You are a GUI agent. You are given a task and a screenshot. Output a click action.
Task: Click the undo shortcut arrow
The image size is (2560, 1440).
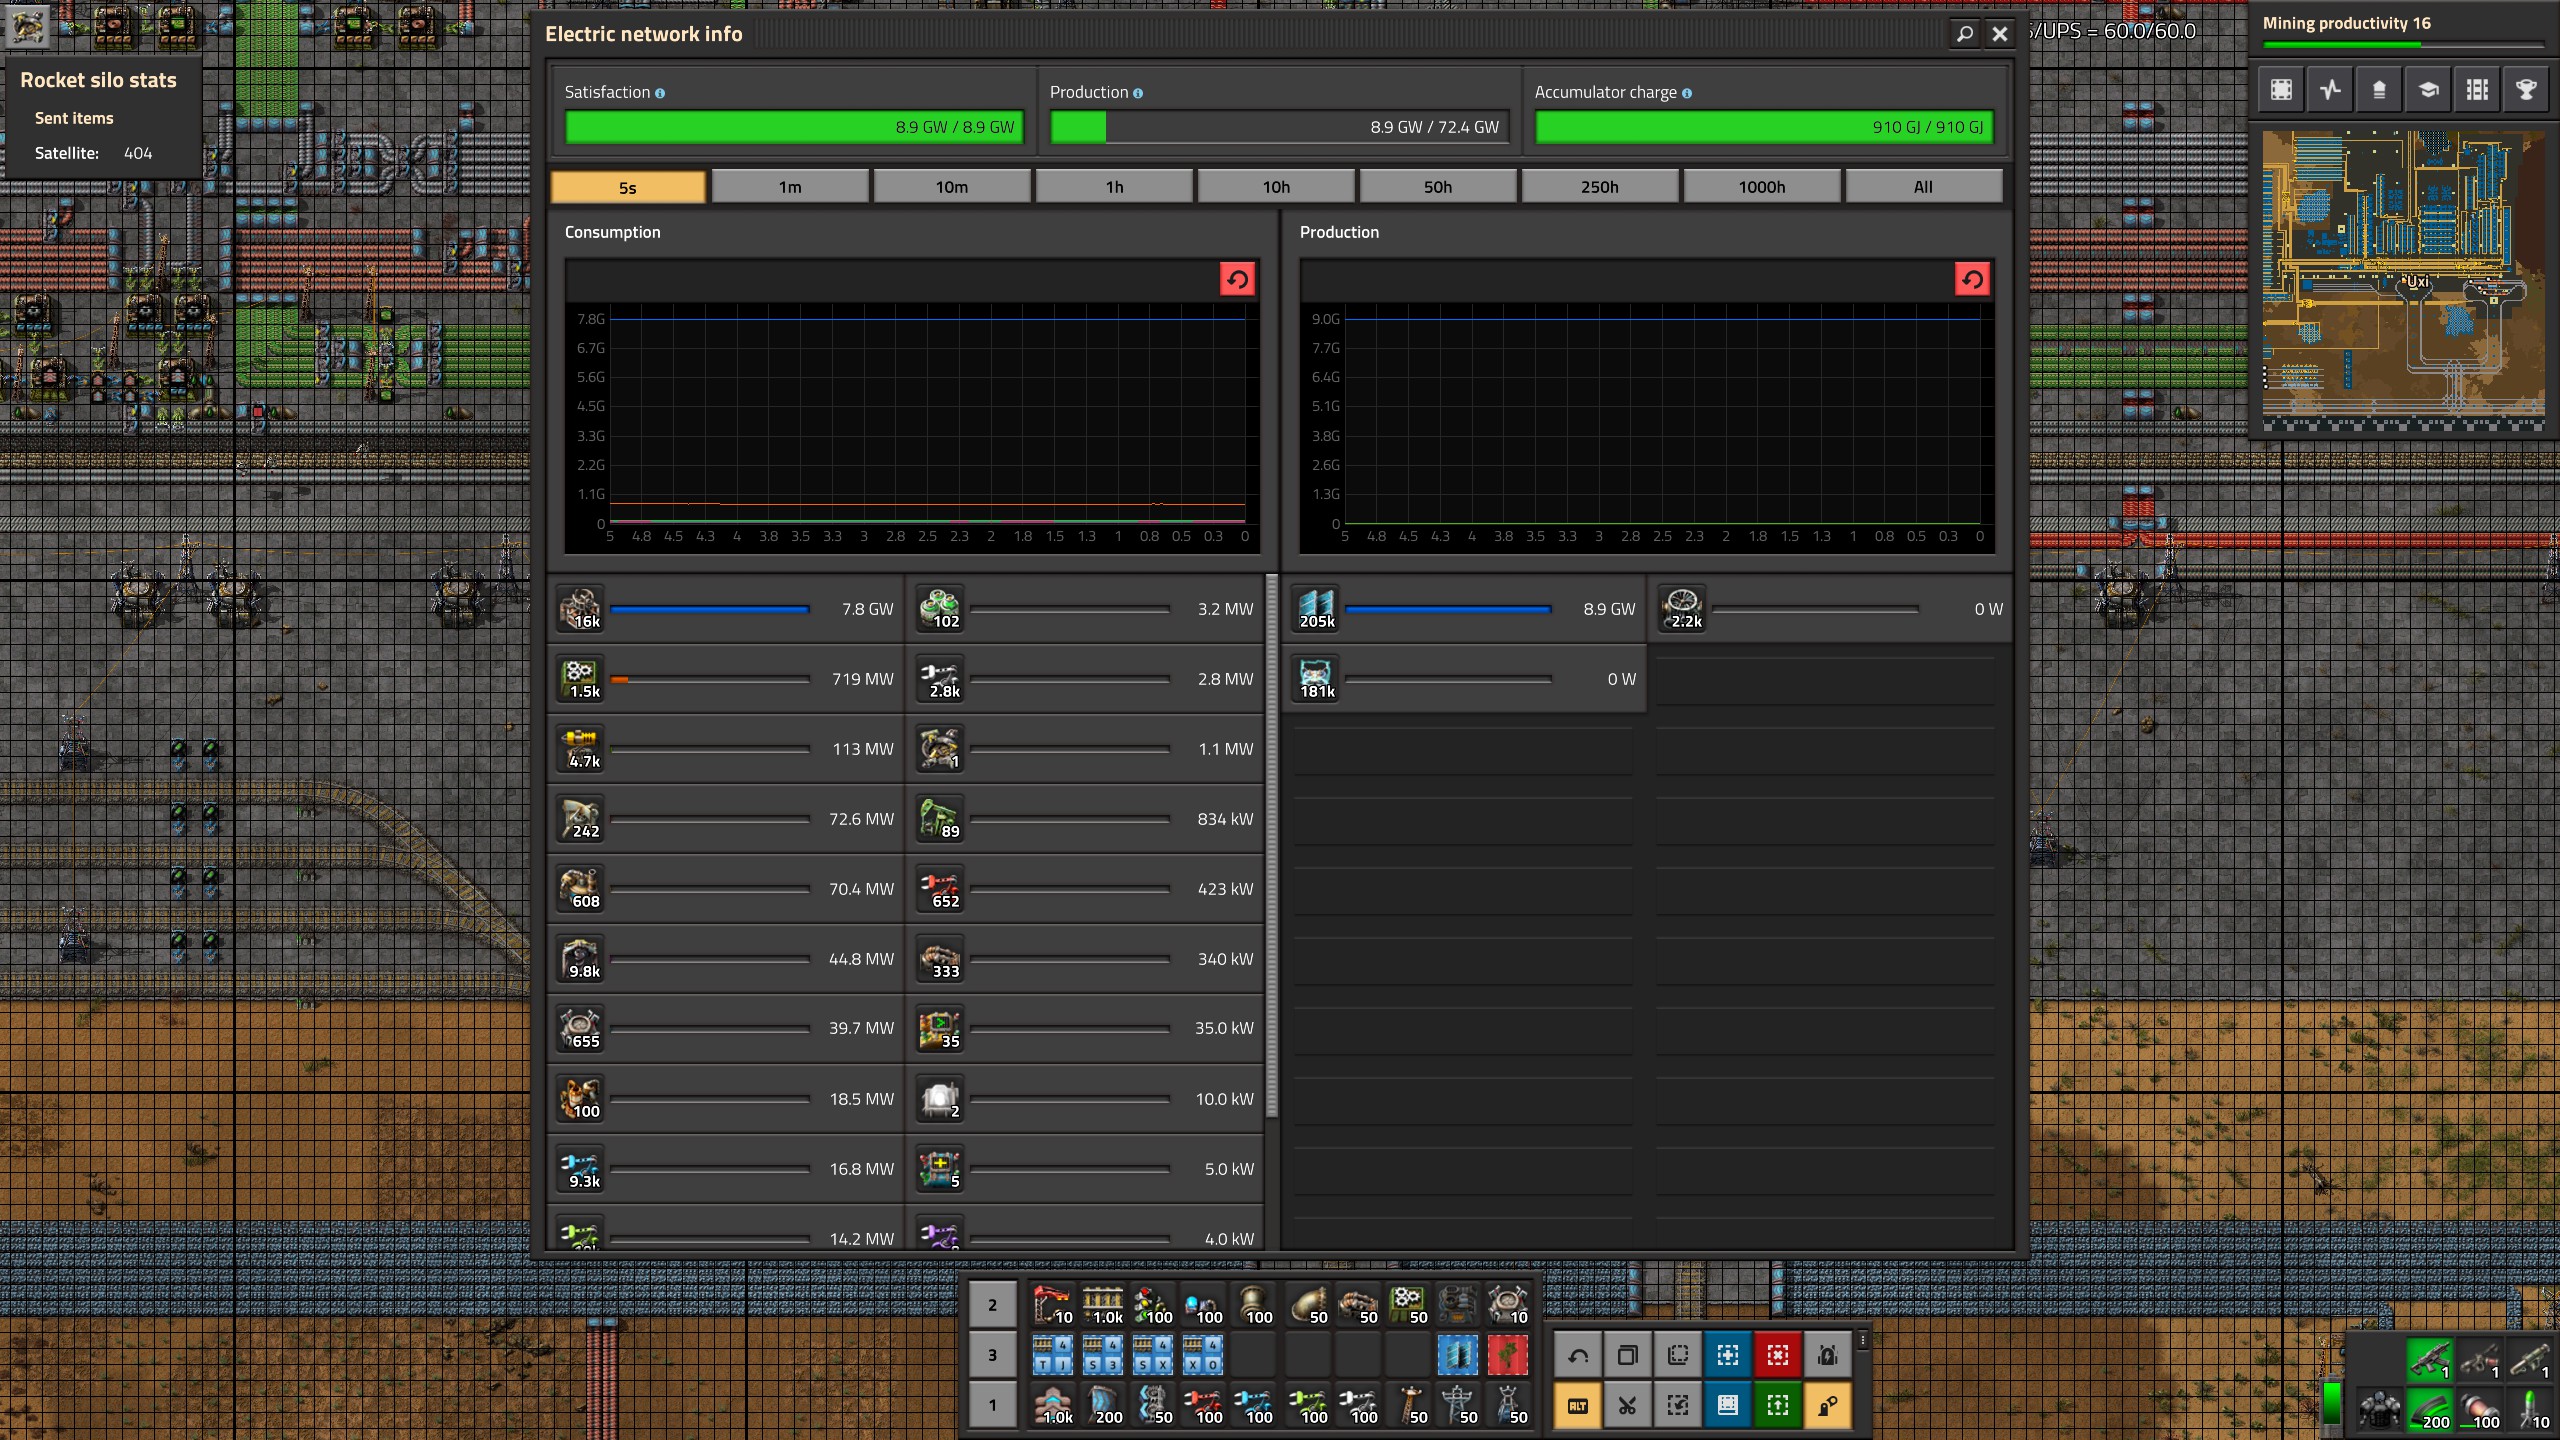1578,1356
